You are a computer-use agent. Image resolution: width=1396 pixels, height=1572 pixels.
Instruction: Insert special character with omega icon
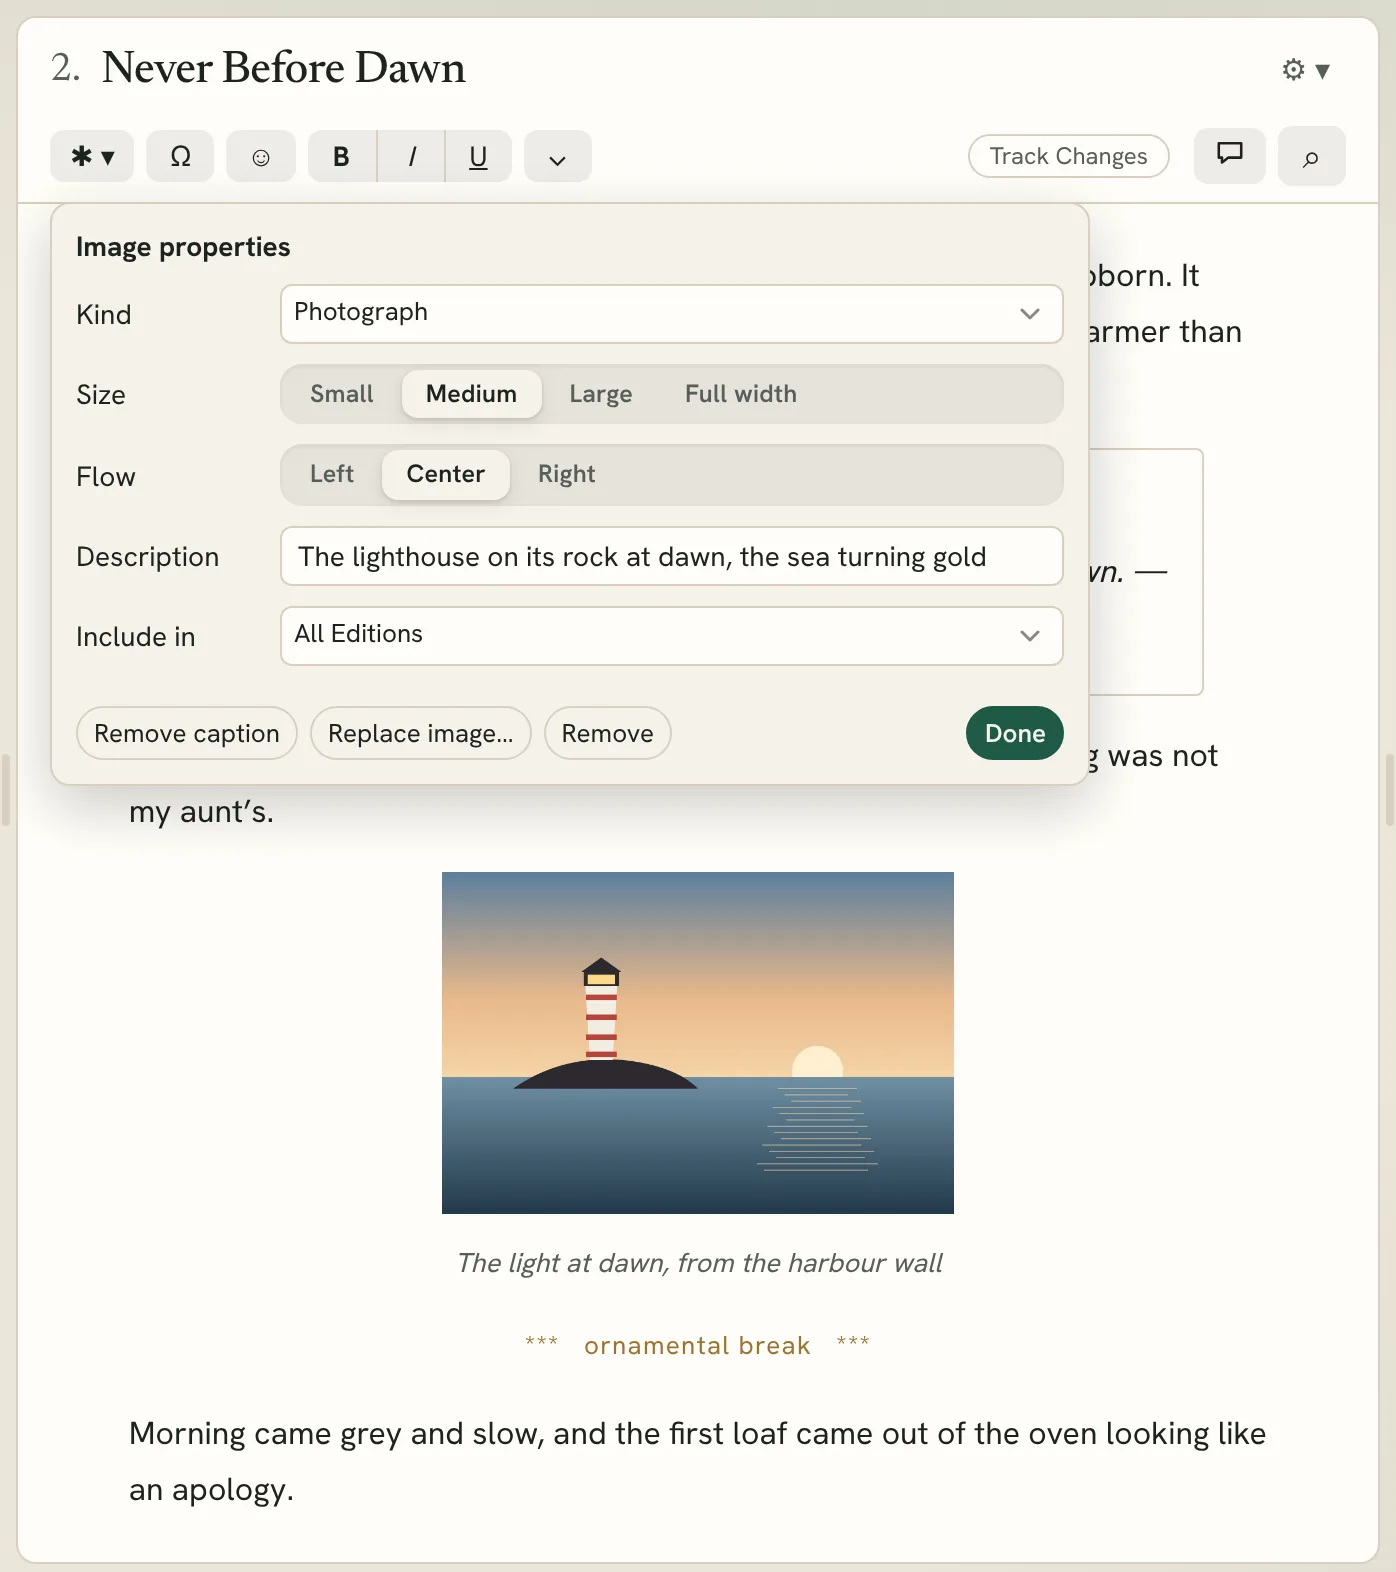pos(180,156)
